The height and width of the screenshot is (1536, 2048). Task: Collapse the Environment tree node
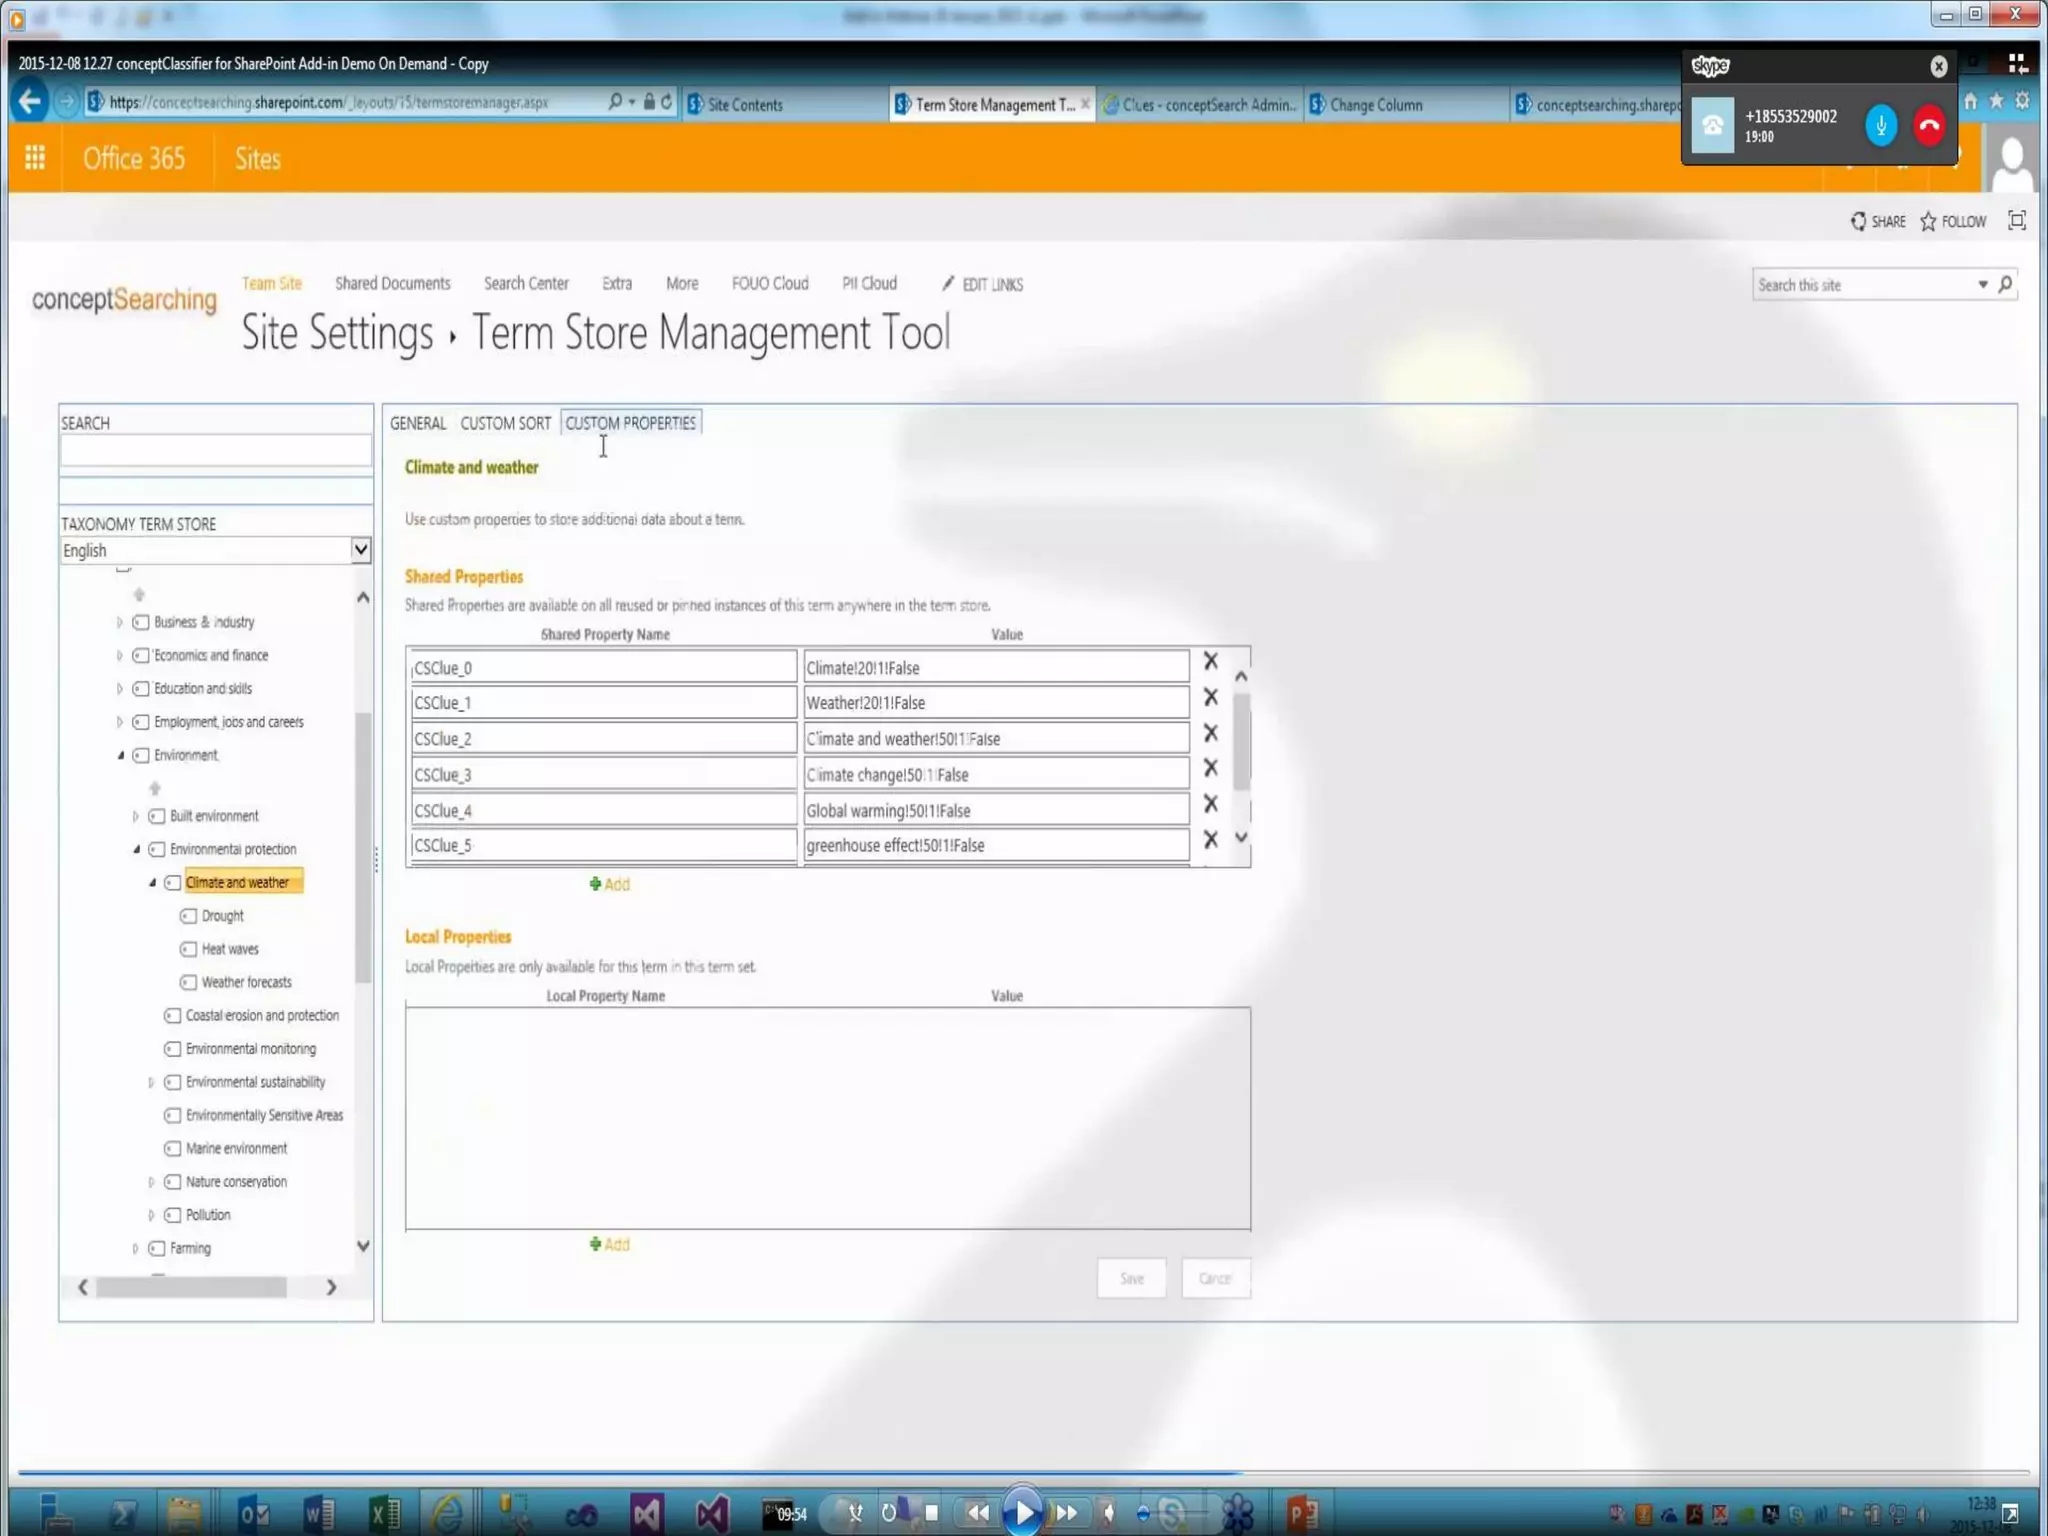121,756
